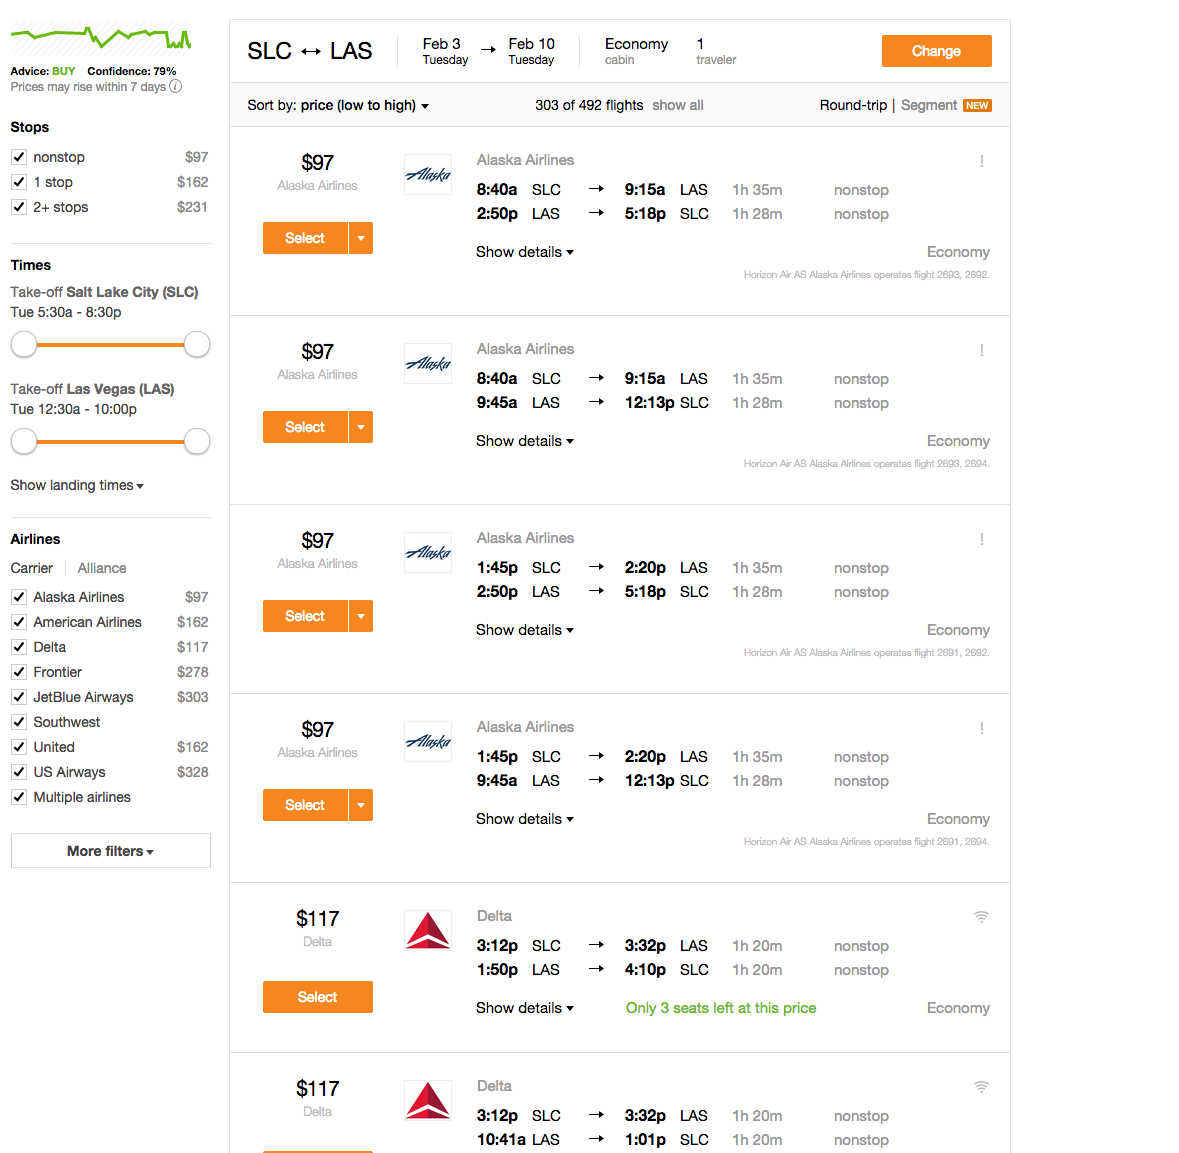Click left handle of SLC take-off slider
Viewport: 1179px width, 1153px height.
click(x=24, y=344)
